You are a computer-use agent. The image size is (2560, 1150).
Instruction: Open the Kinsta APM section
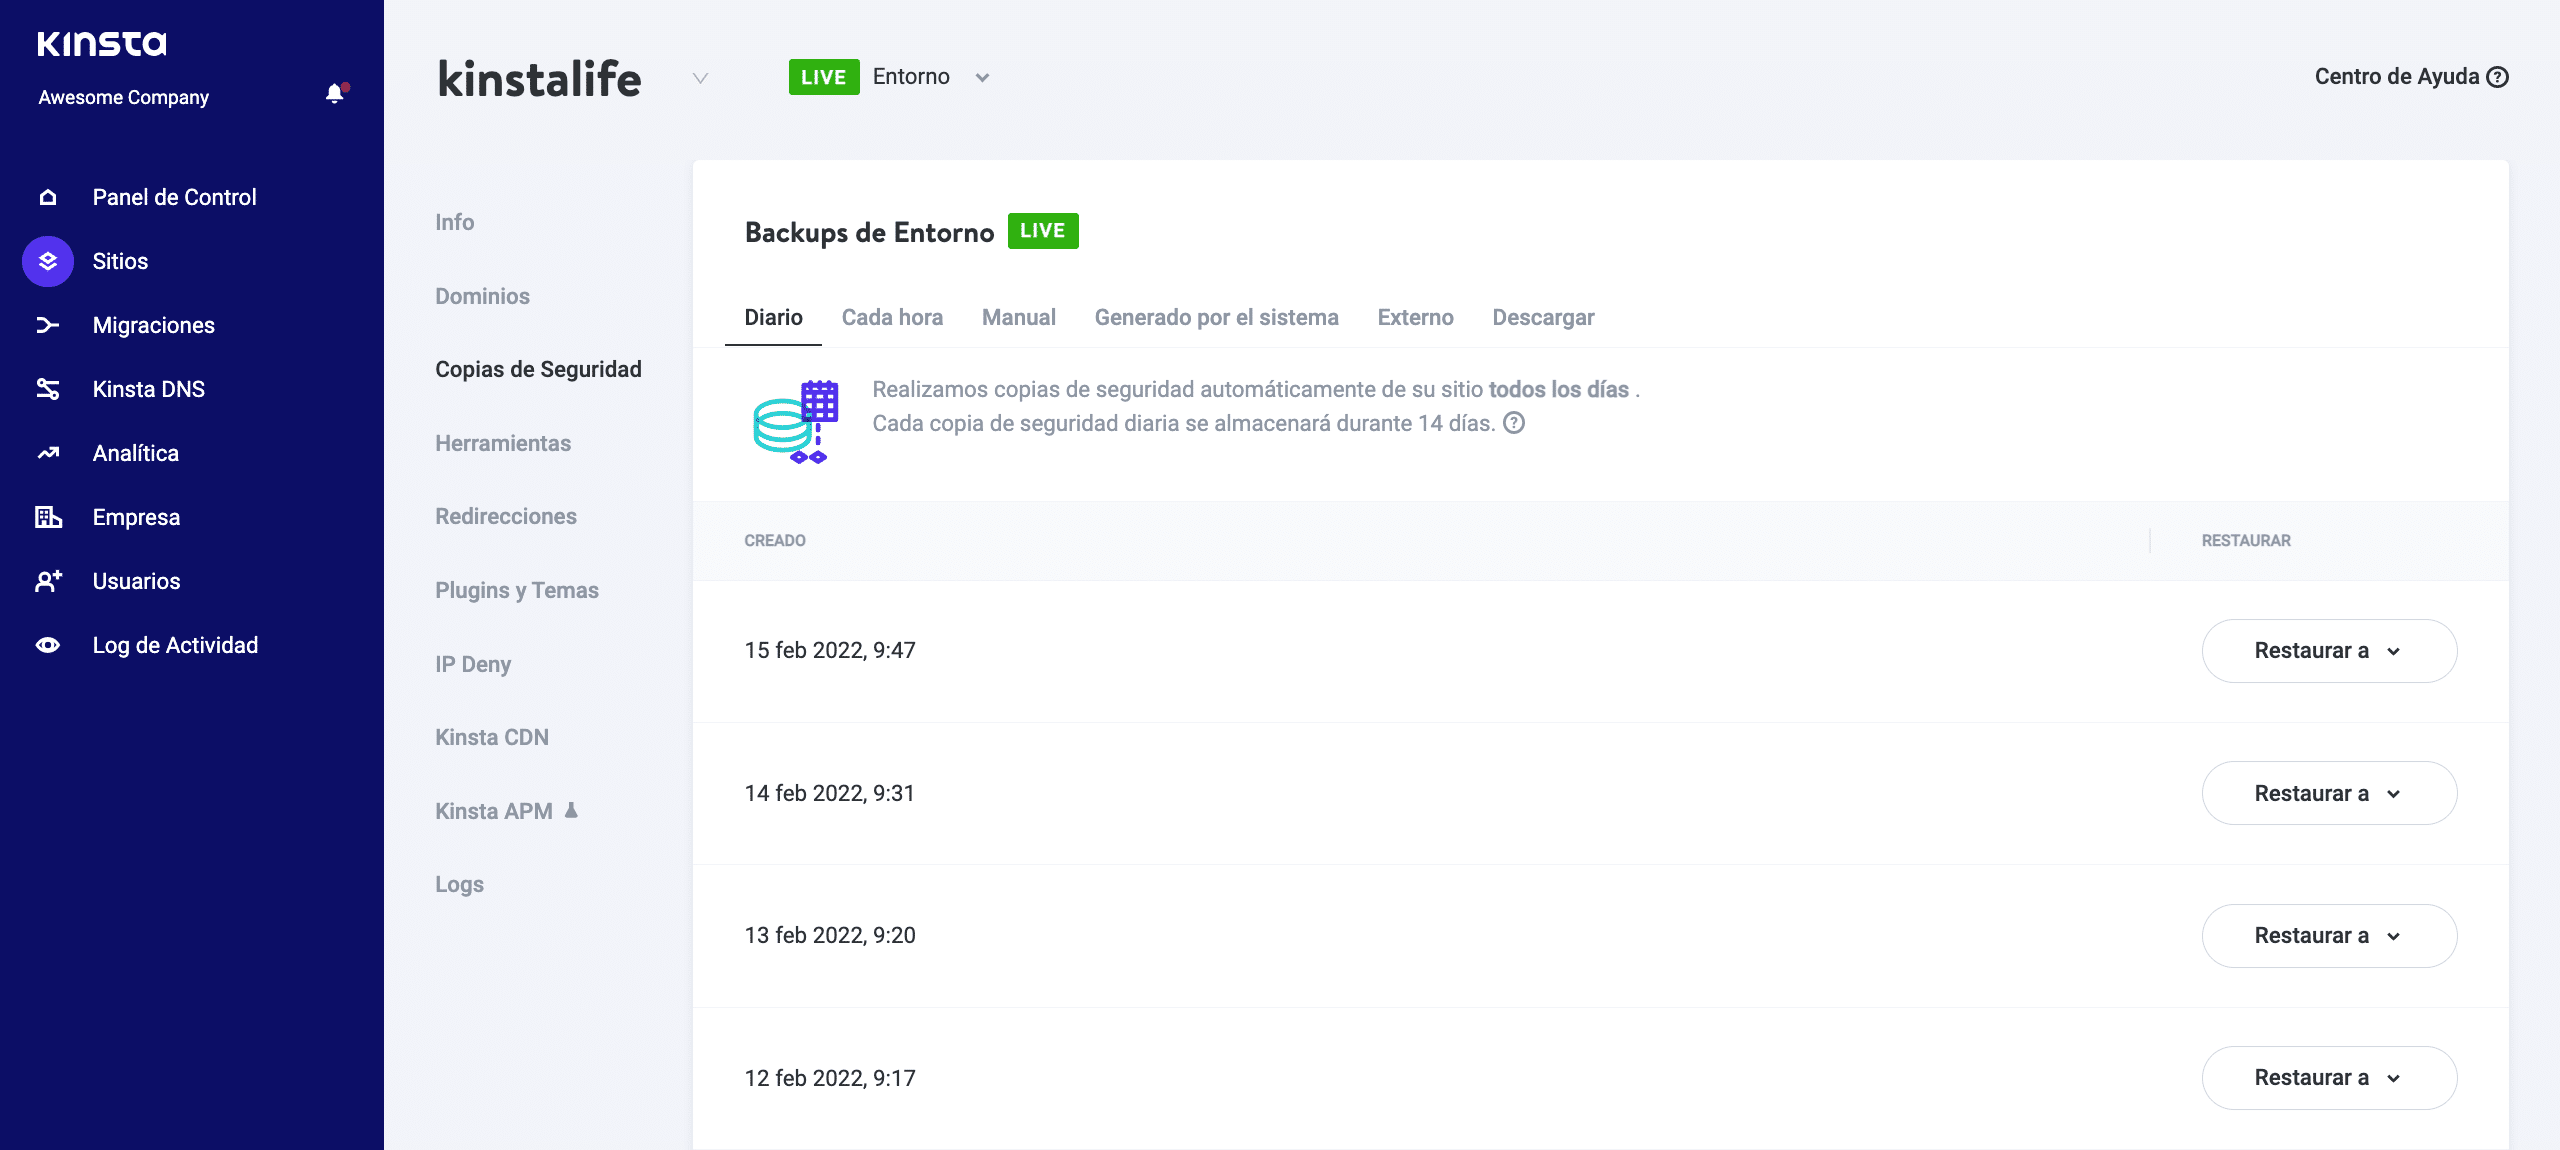tap(494, 811)
